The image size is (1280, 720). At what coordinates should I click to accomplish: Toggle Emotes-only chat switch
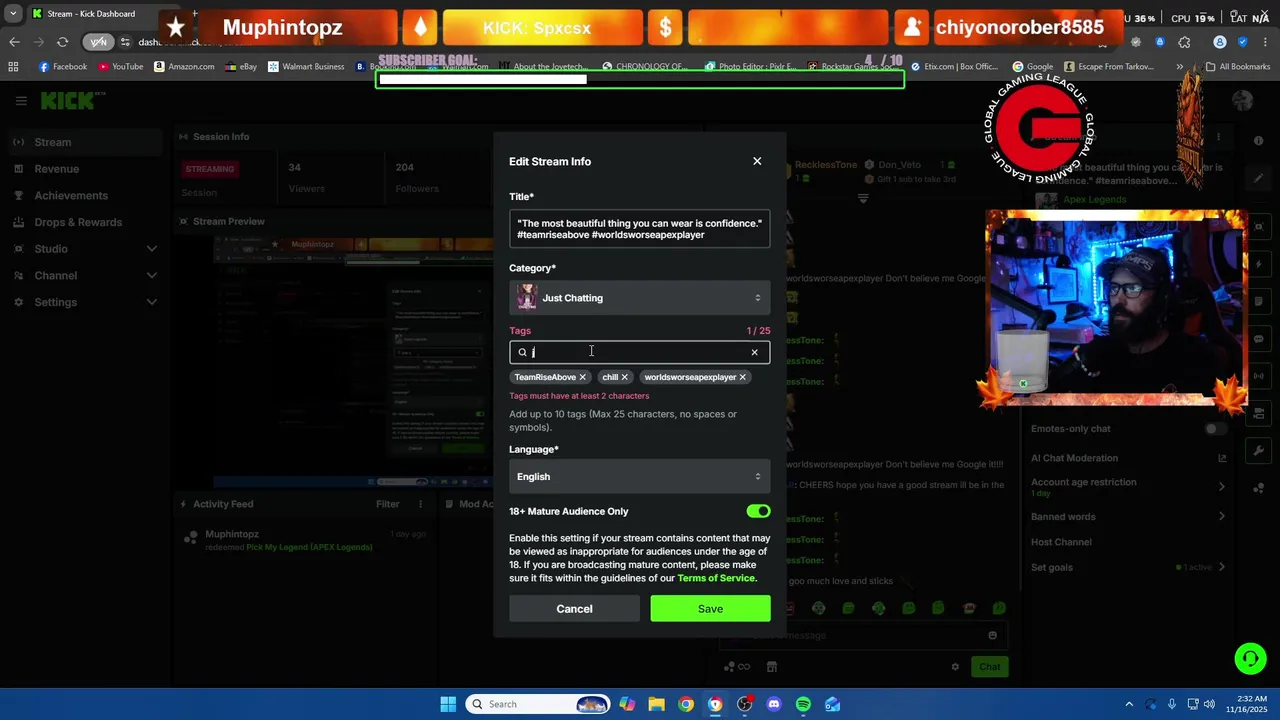[x=1215, y=429]
